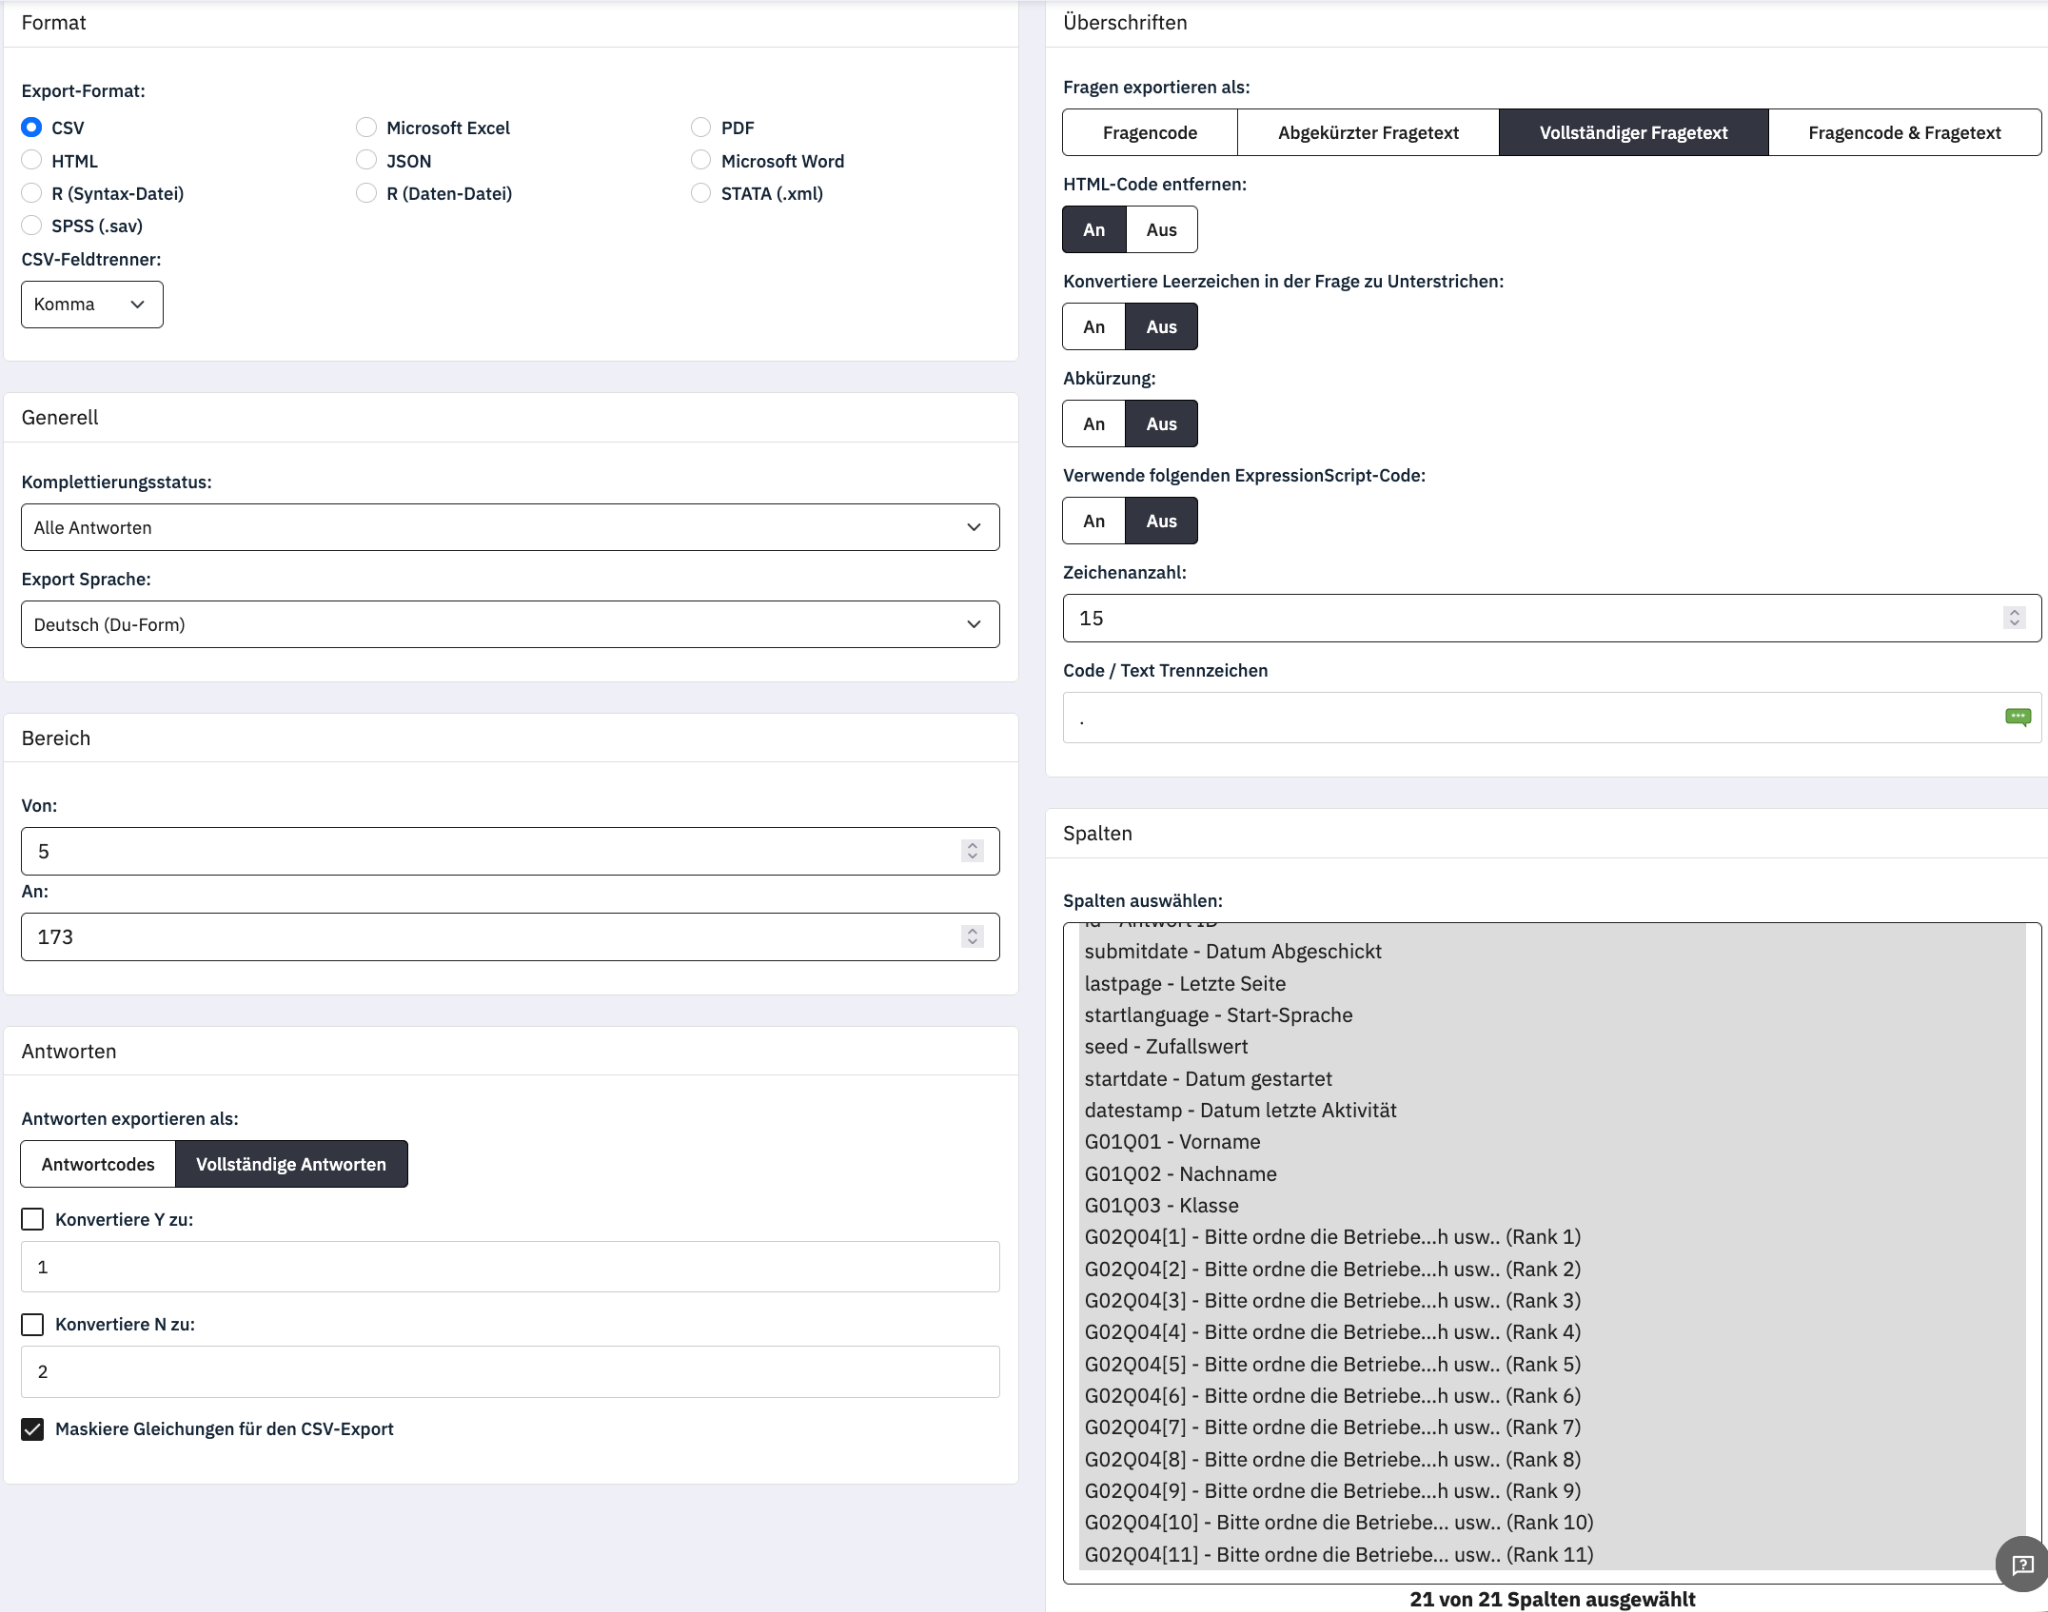Image resolution: width=2048 pixels, height=1612 pixels.
Task: Open the expression editor icon in Trennzeichen field
Action: tap(2018, 717)
